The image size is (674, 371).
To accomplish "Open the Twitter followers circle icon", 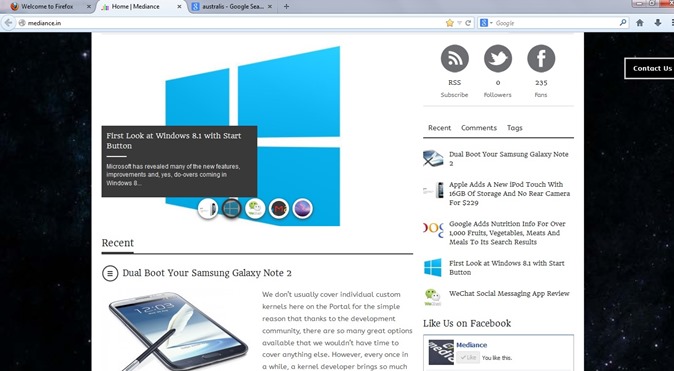I will click(498, 58).
